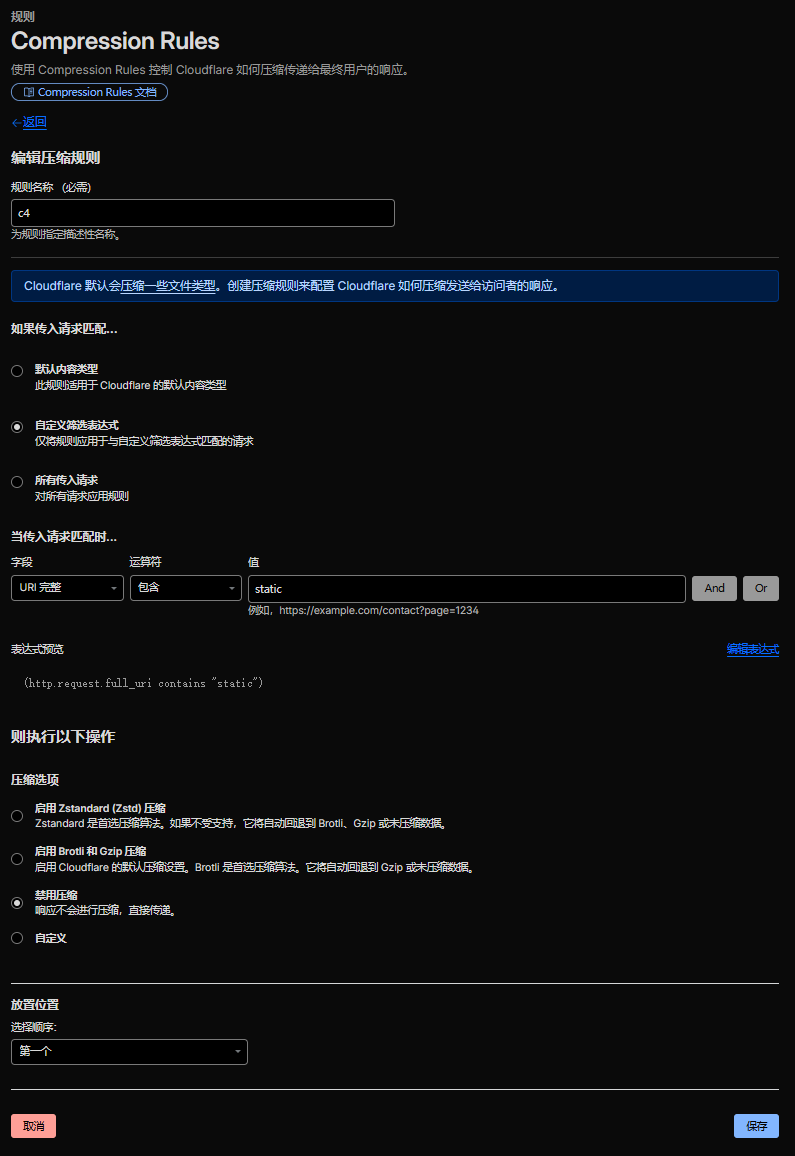This screenshot has width=795, height=1156.
Task: Open the Compression Rules 文档 link
Action: point(89,92)
